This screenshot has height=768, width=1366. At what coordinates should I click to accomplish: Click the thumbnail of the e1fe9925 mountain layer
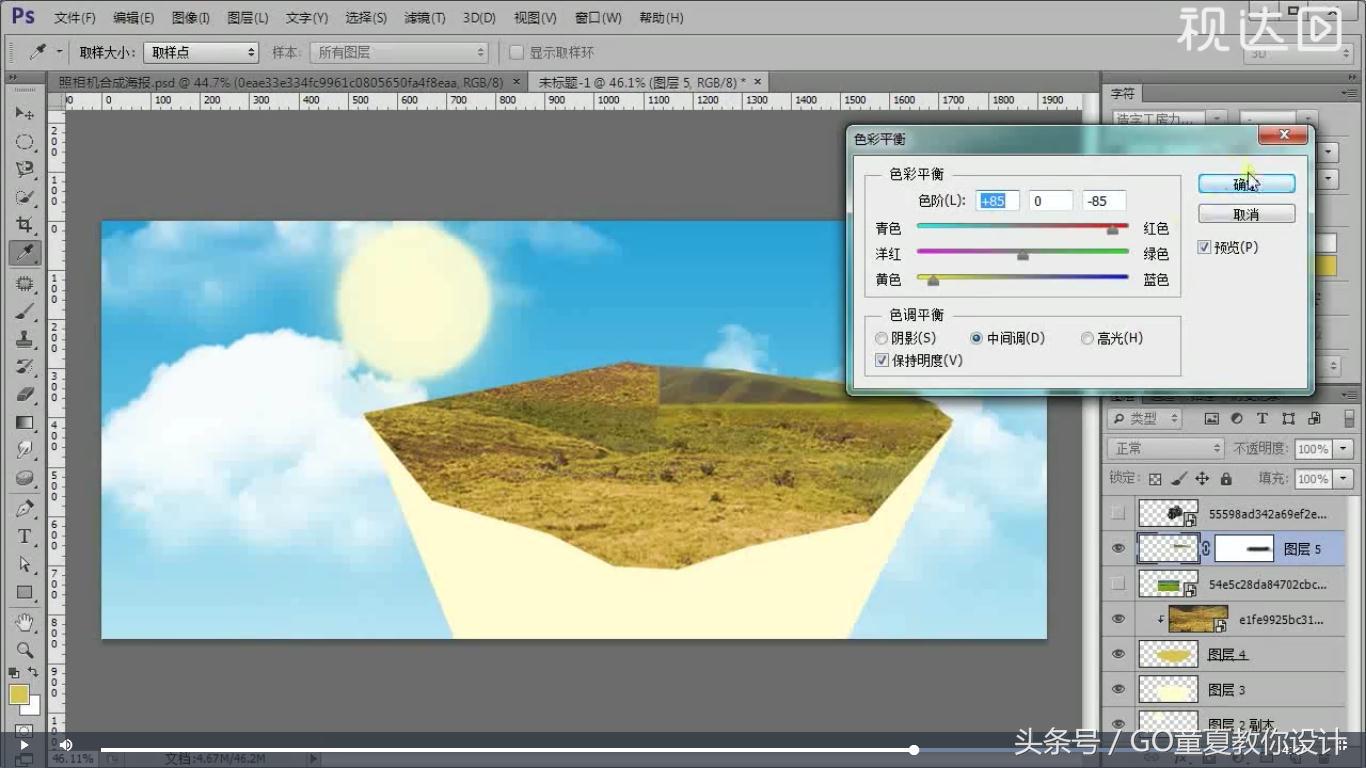[1198, 618]
